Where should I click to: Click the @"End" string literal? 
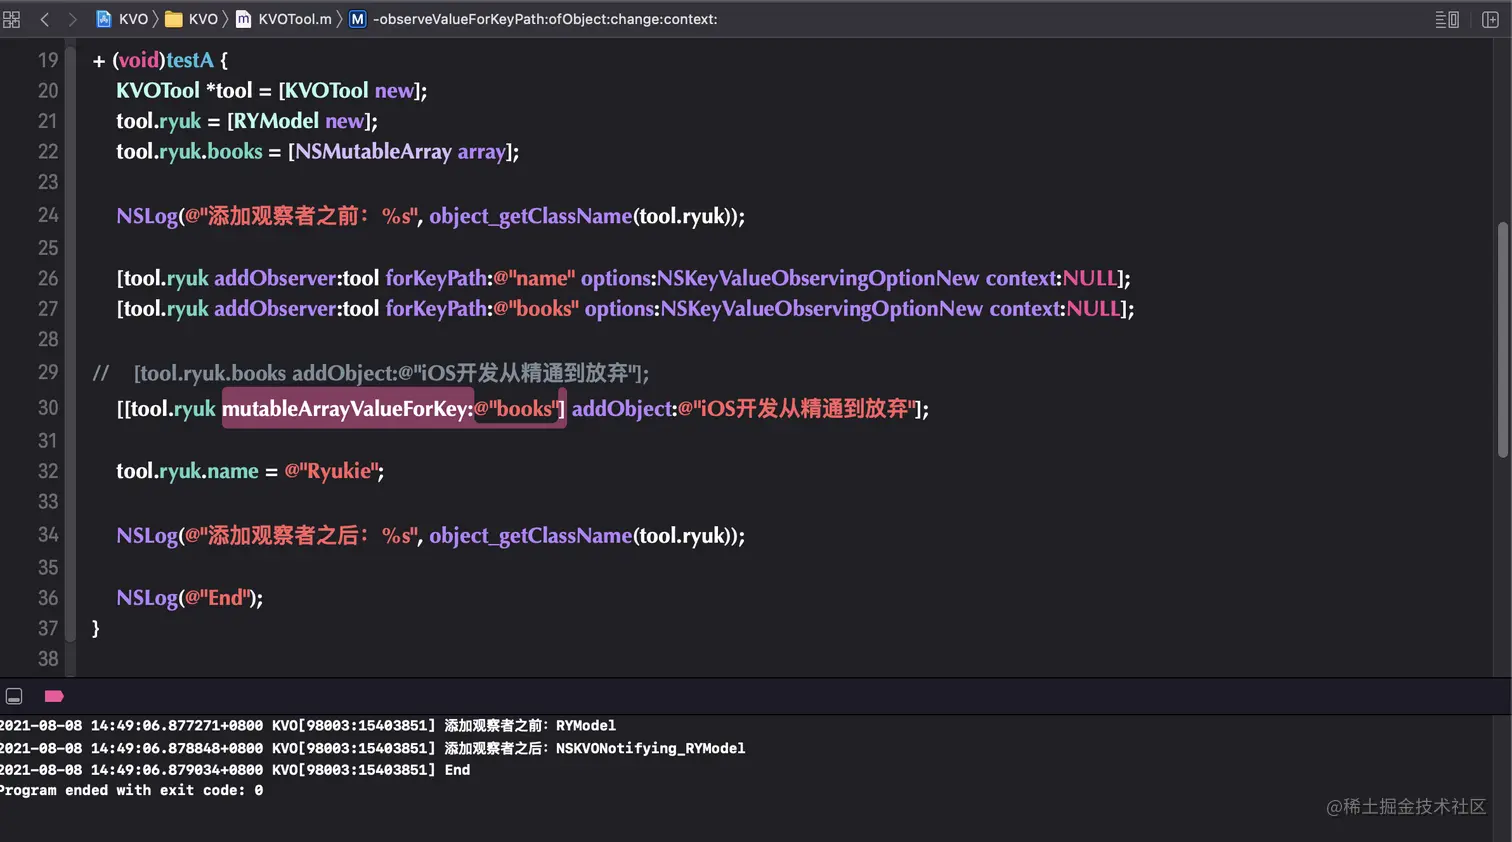tap(215, 598)
